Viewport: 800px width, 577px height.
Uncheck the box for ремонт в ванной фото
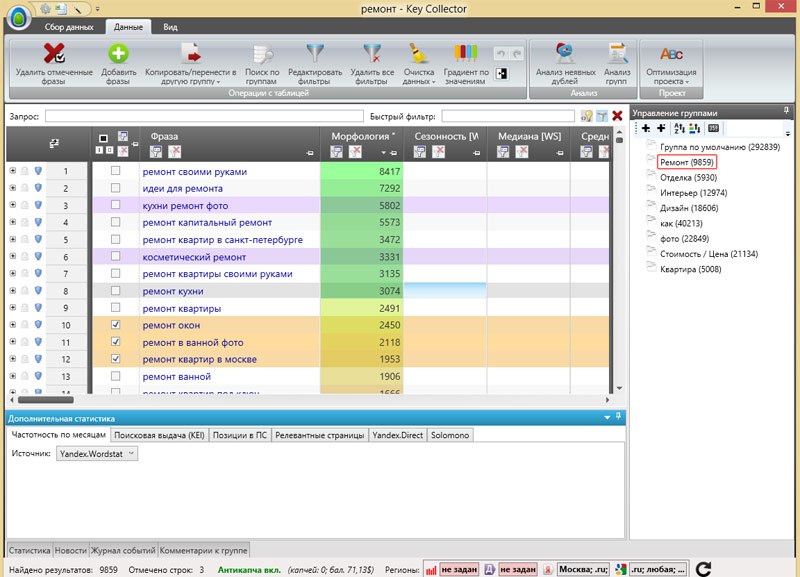pos(116,342)
